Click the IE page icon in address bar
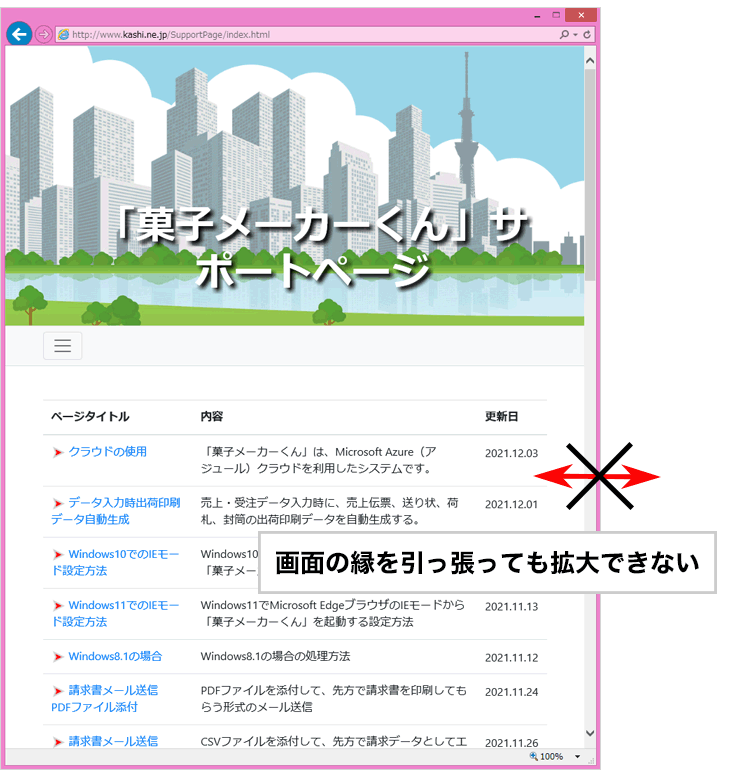 point(63,35)
